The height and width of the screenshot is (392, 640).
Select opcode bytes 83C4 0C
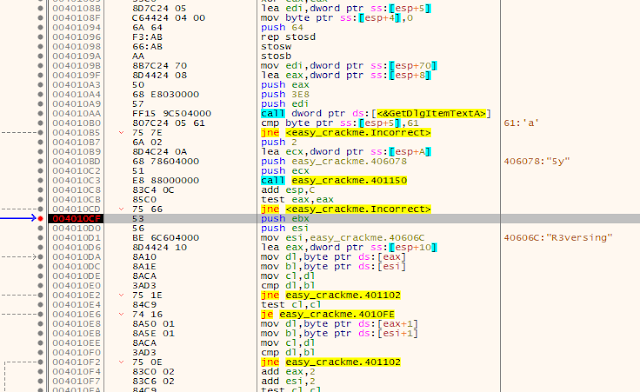point(153,190)
